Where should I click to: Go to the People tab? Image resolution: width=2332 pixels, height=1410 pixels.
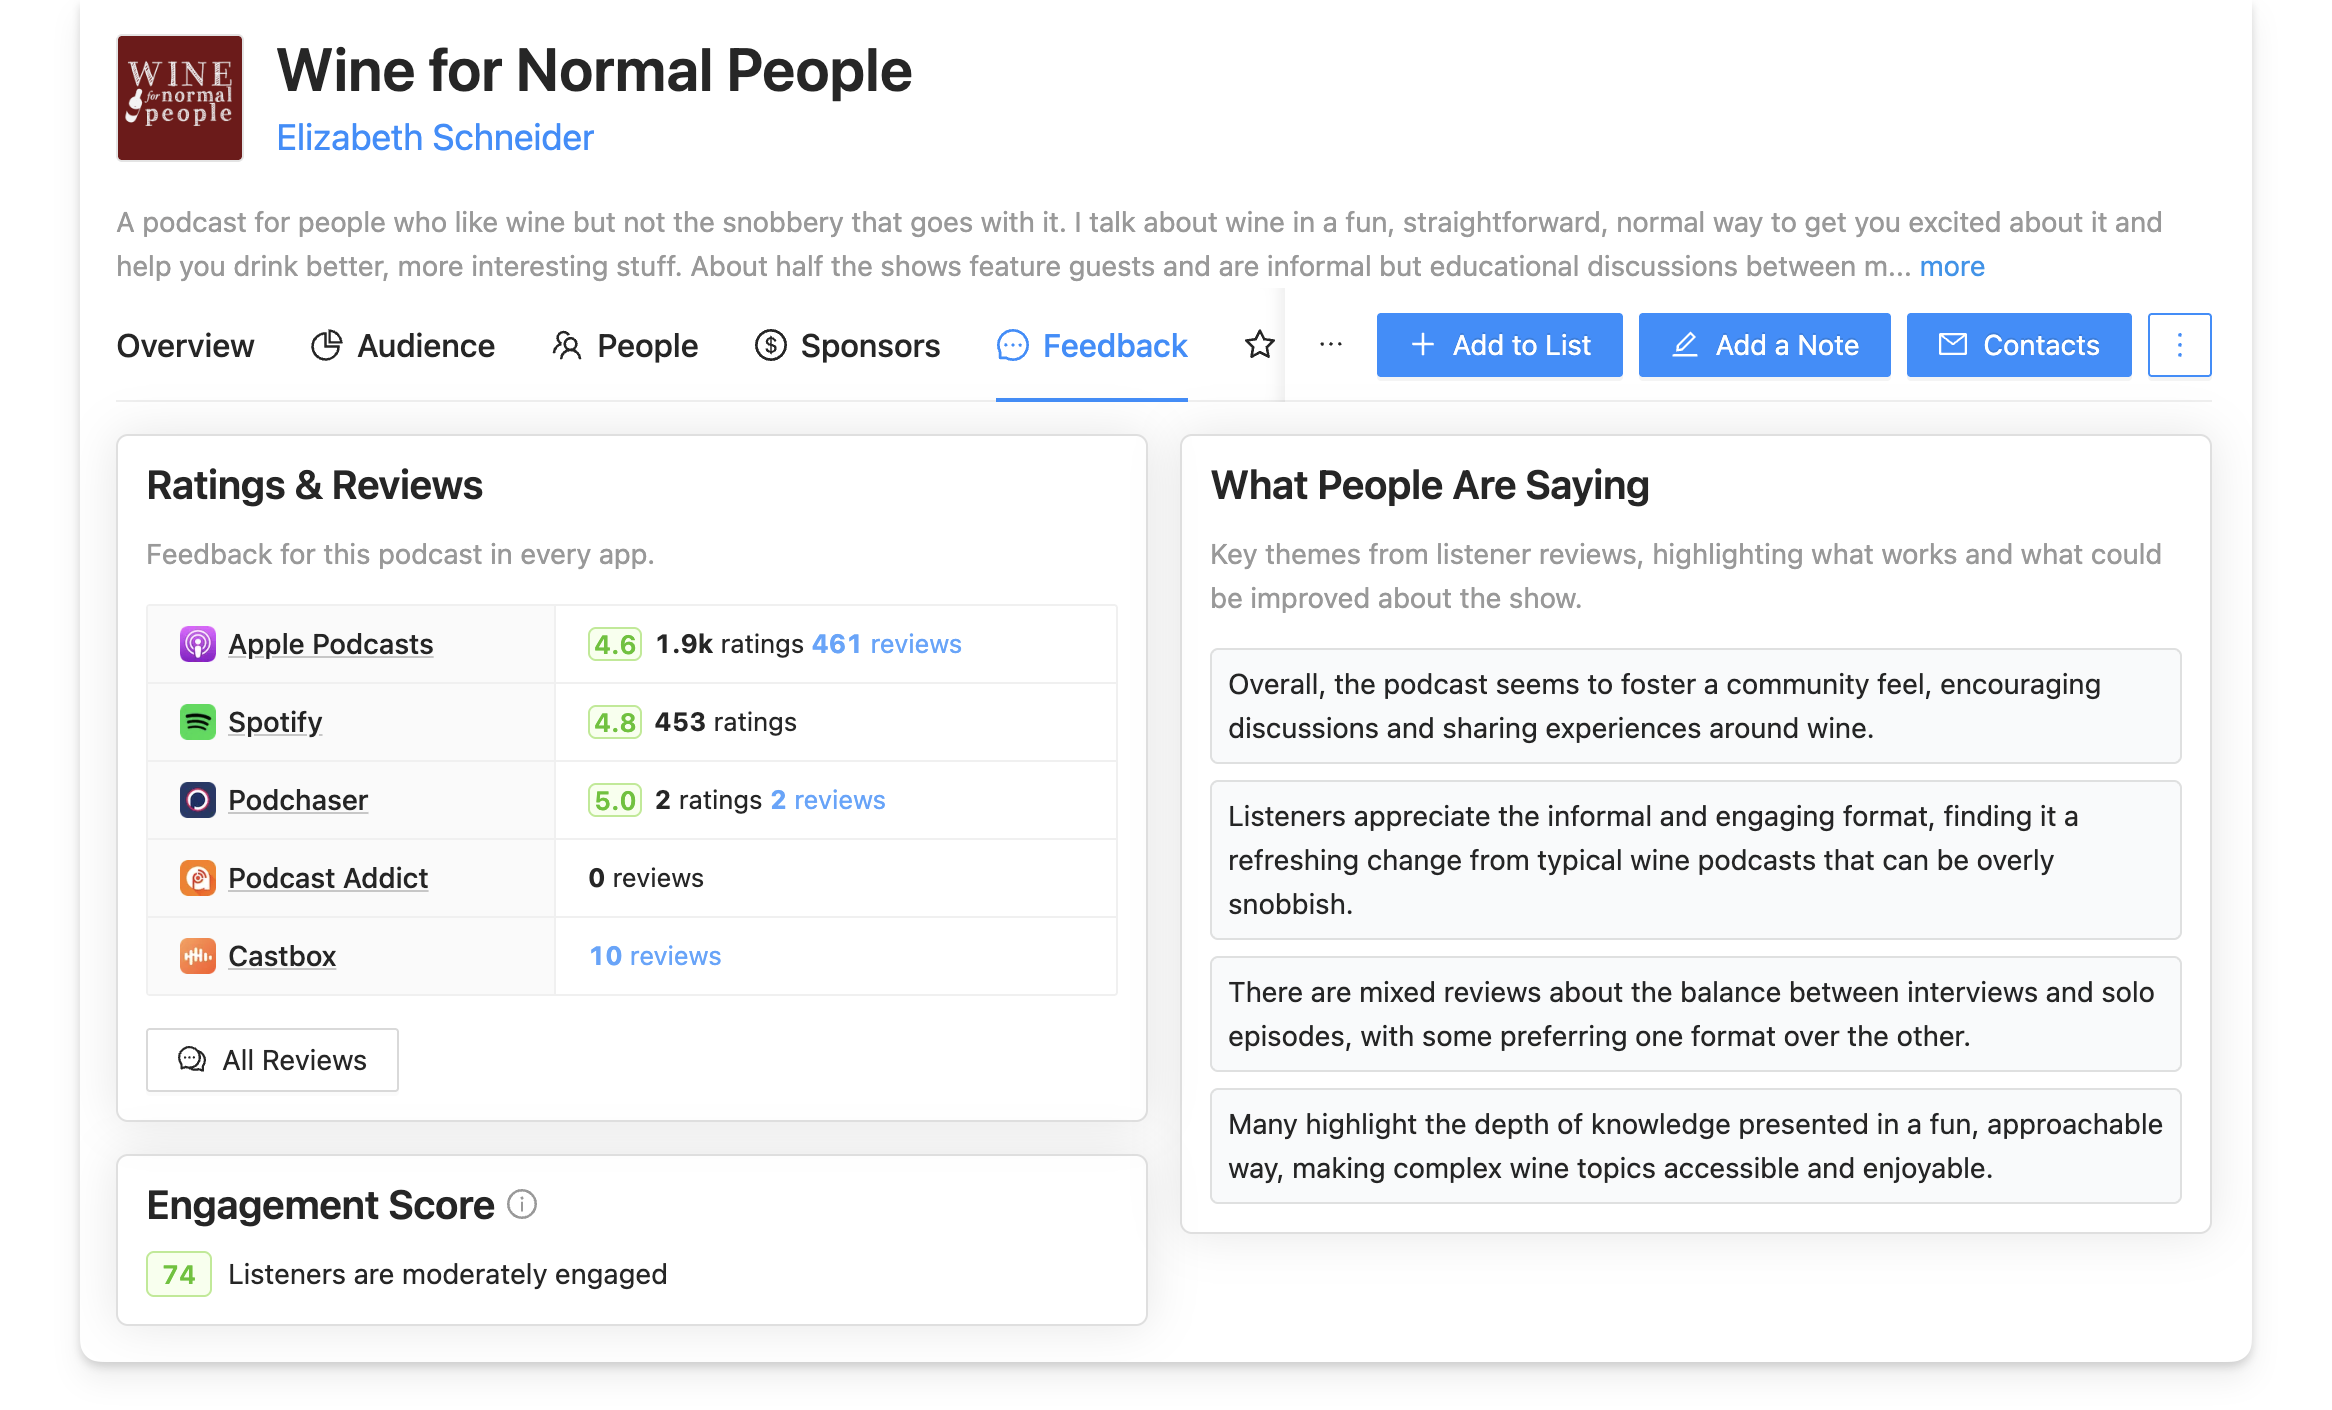(625, 346)
